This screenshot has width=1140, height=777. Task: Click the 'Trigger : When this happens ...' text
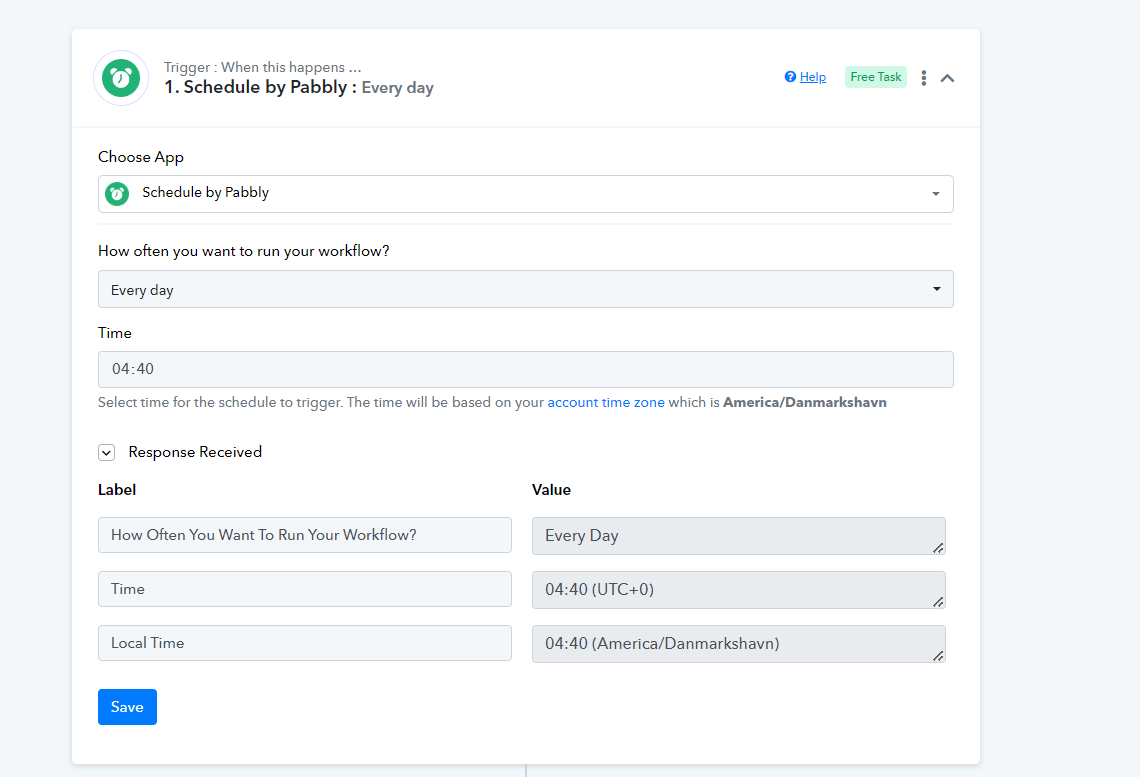pyautogui.click(x=262, y=67)
